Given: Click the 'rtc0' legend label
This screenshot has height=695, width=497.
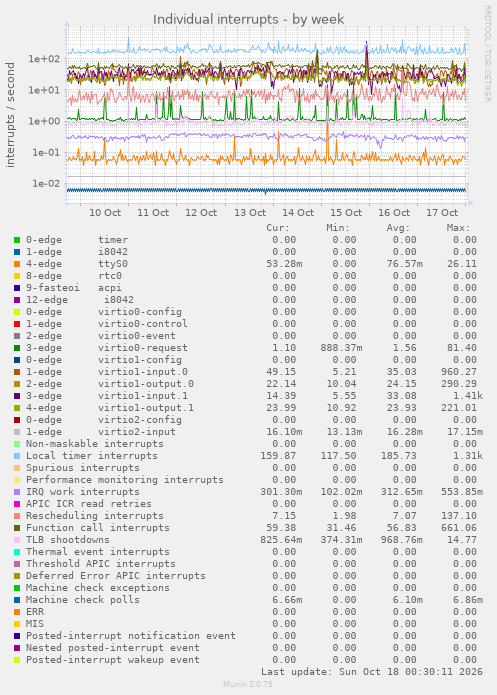Looking at the screenshot, I should click(110, 276).
